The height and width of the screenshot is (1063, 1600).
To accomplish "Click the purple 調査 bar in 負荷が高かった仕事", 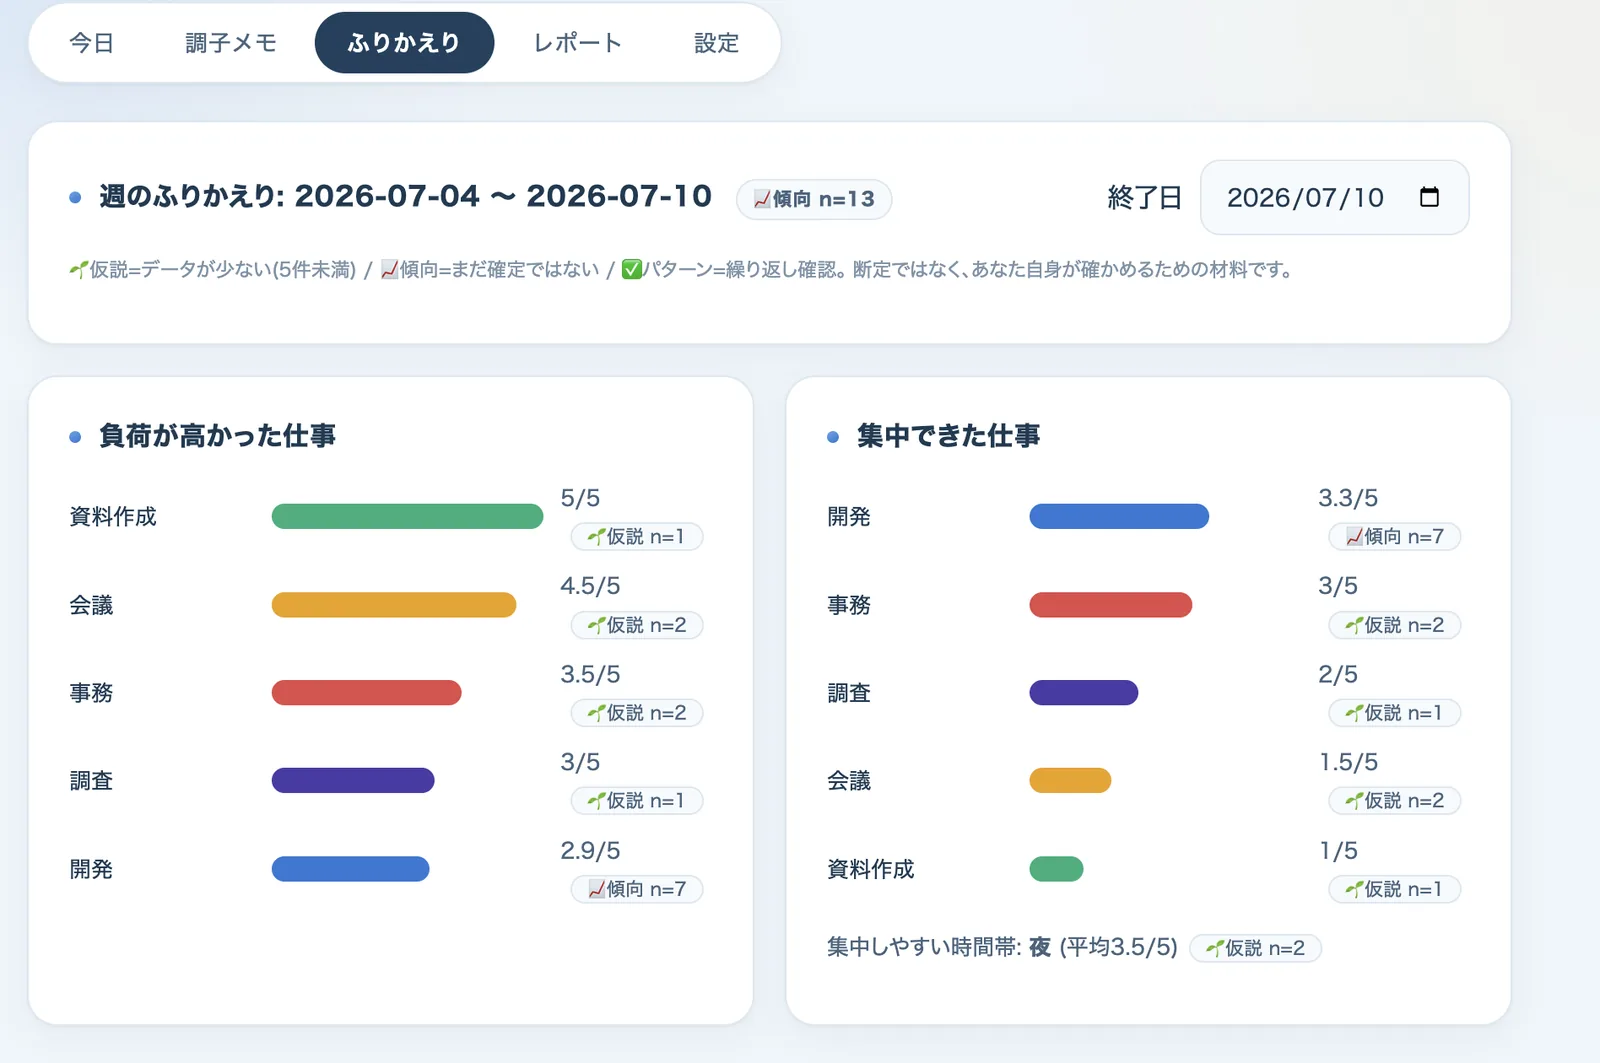I will click(x=353, y=781).
